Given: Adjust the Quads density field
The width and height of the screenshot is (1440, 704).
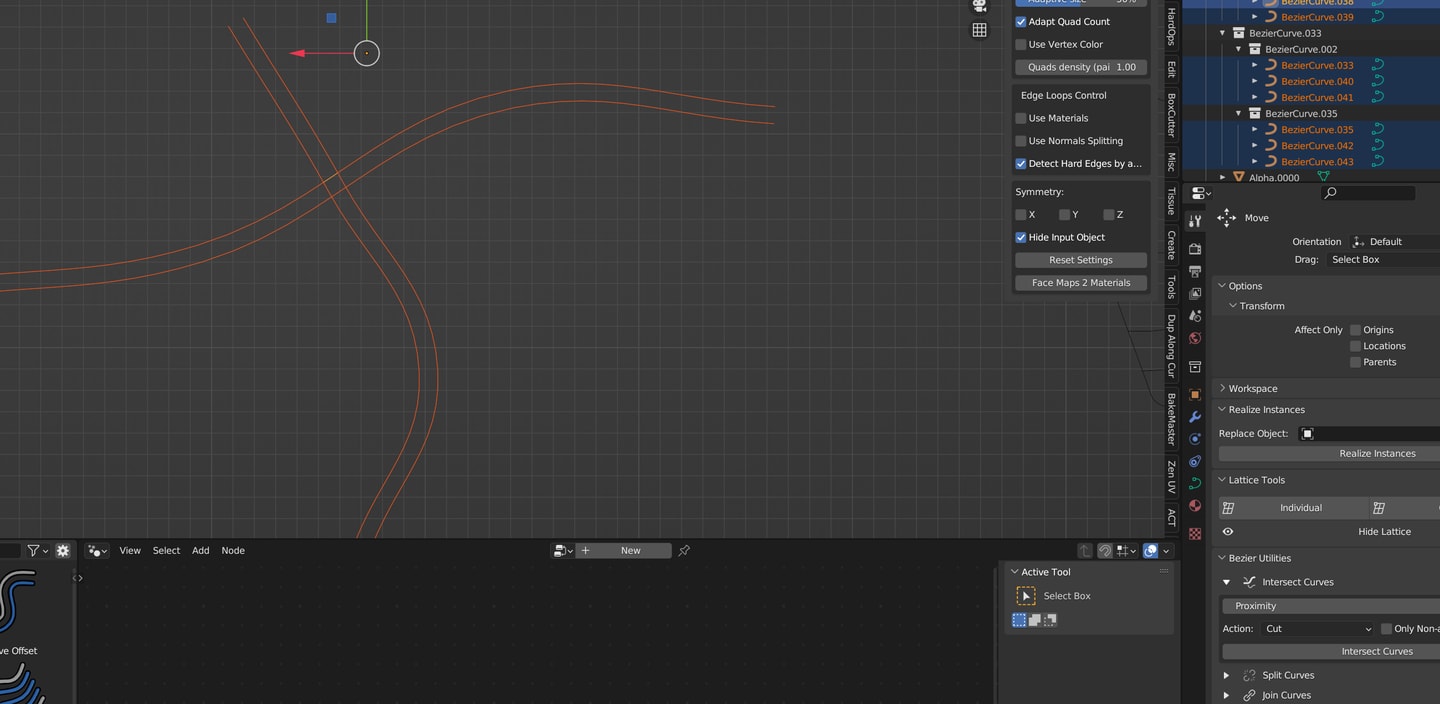Looking at the screenshot, I should pos(1081,67).
